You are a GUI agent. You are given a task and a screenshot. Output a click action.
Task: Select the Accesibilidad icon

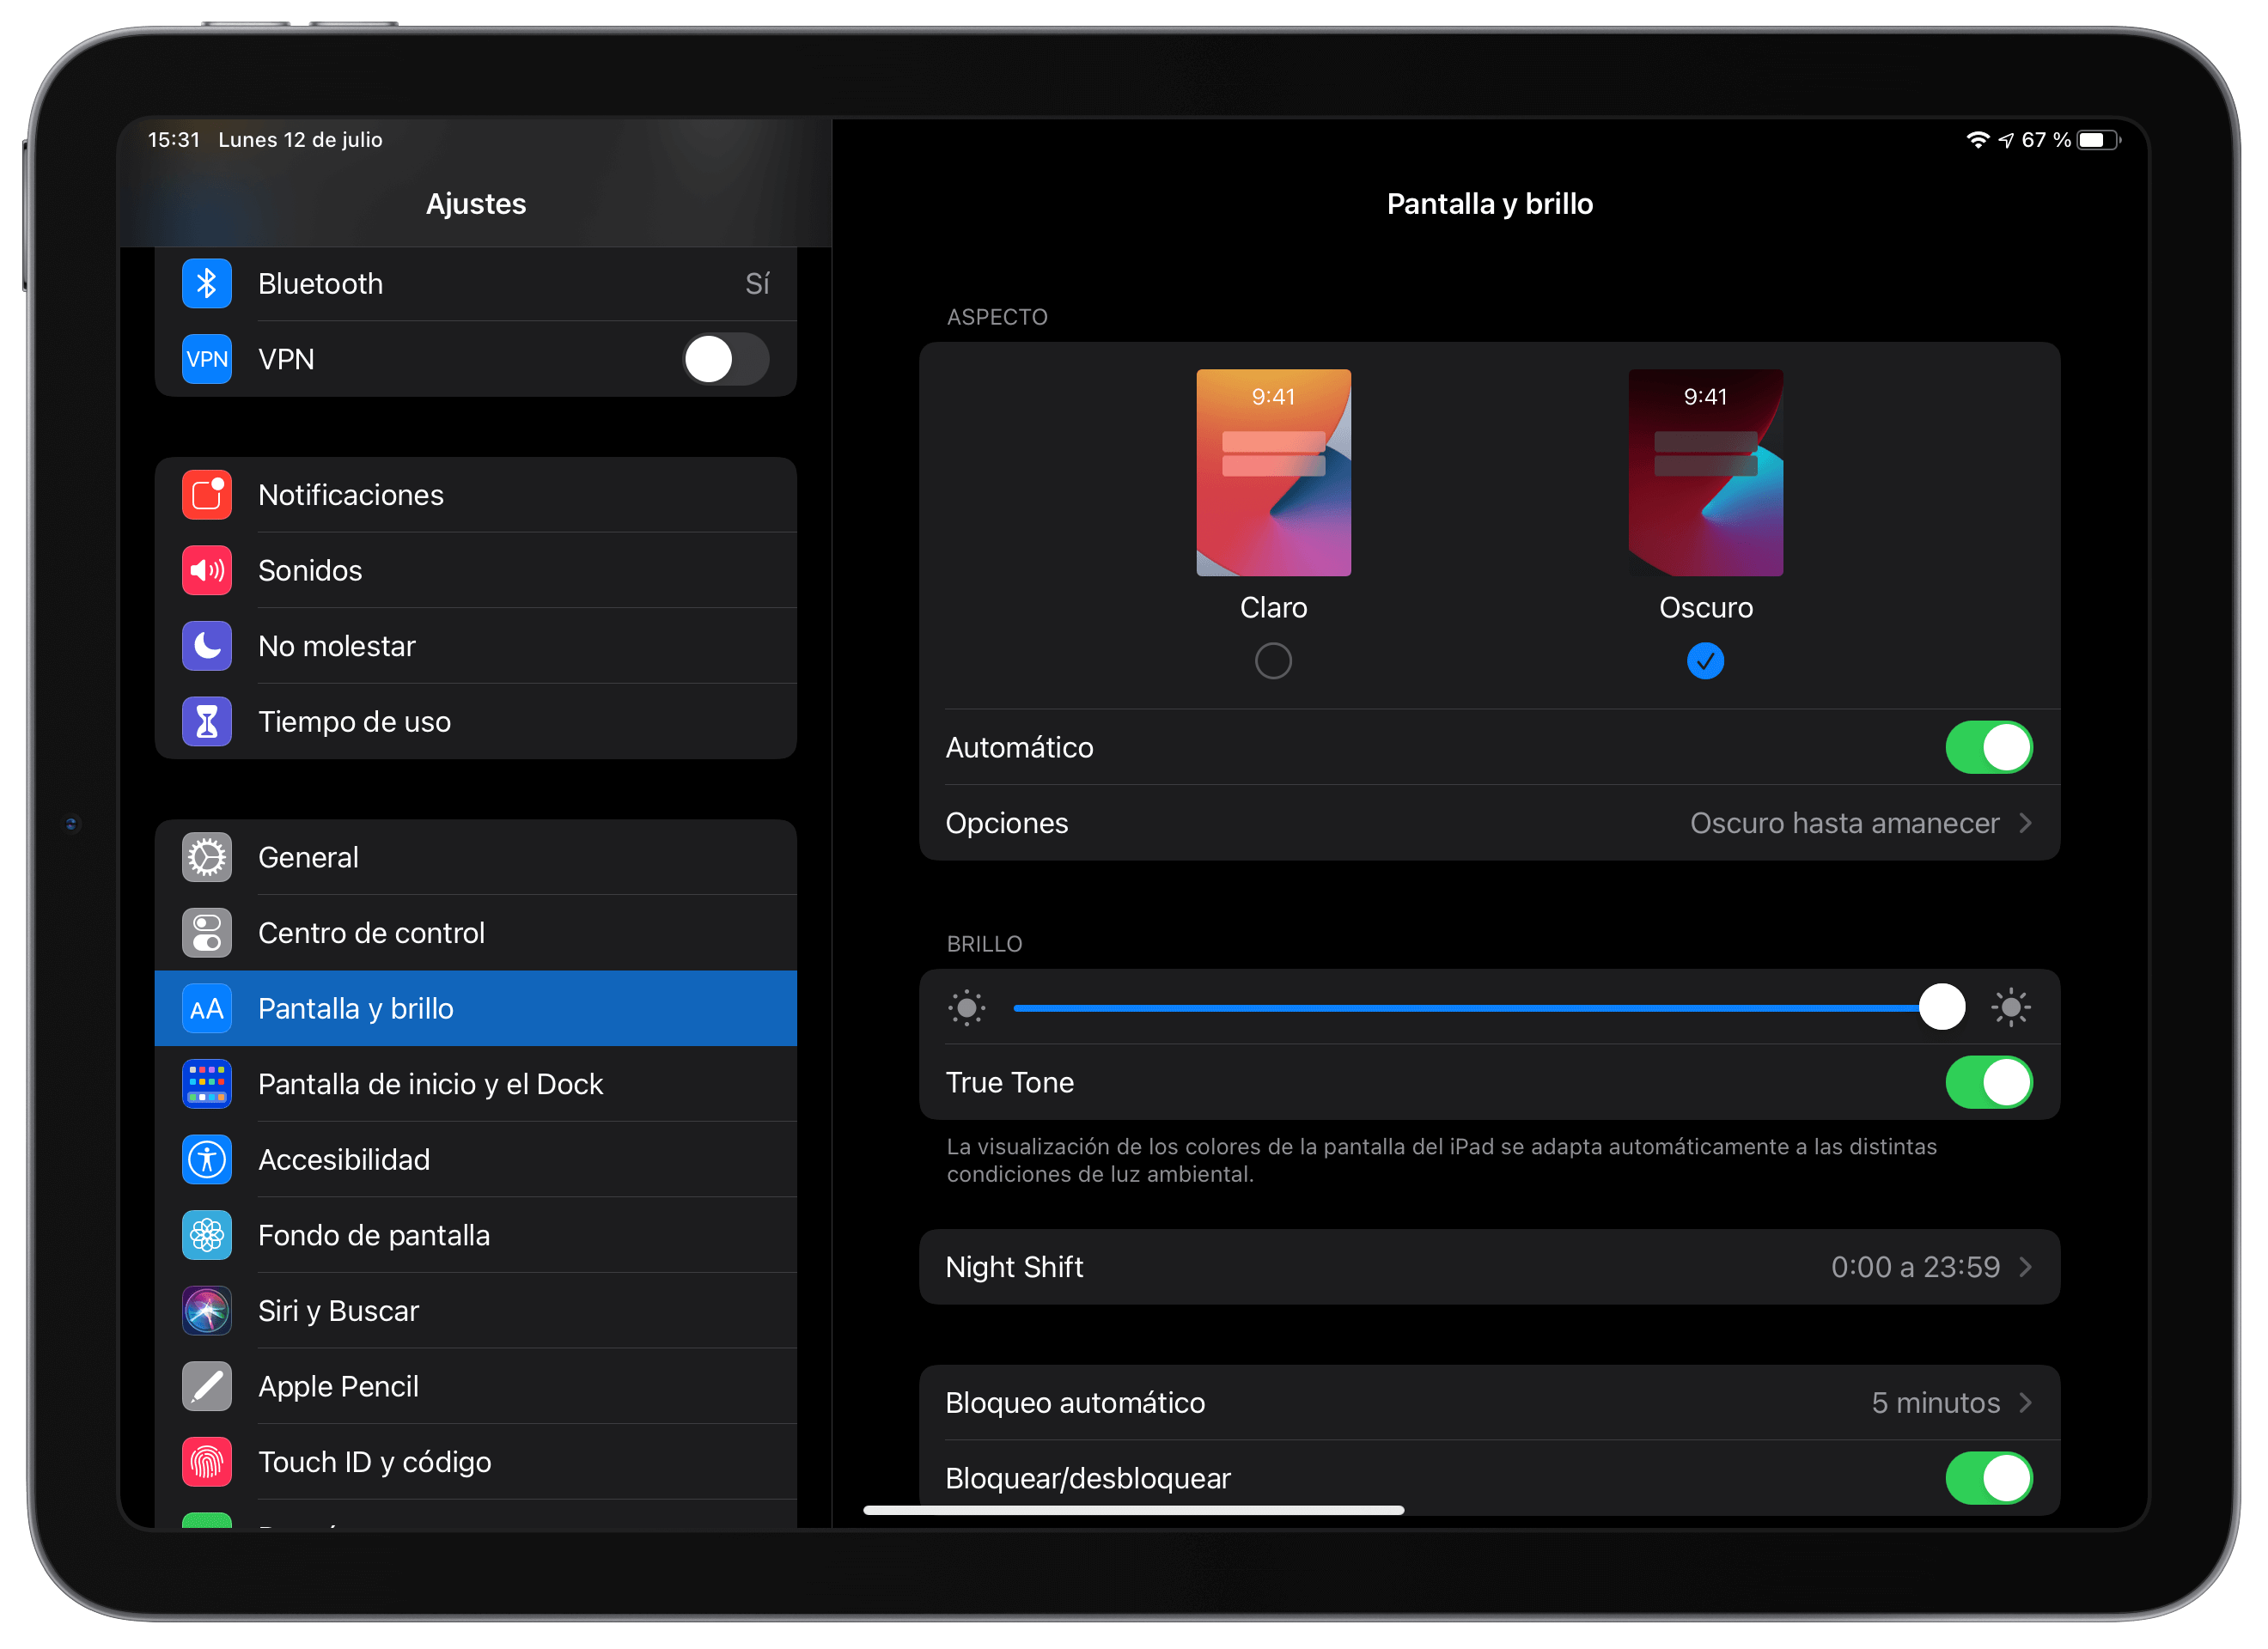pos(206,1159)
